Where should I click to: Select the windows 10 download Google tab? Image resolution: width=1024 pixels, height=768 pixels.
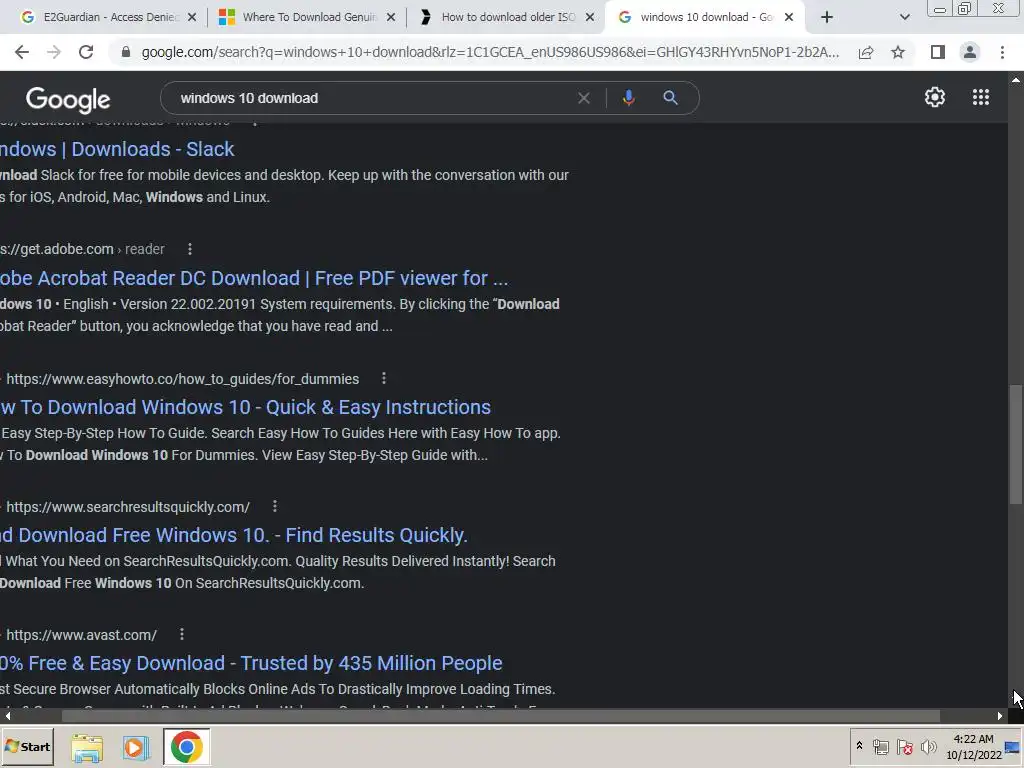coord(705,17)
